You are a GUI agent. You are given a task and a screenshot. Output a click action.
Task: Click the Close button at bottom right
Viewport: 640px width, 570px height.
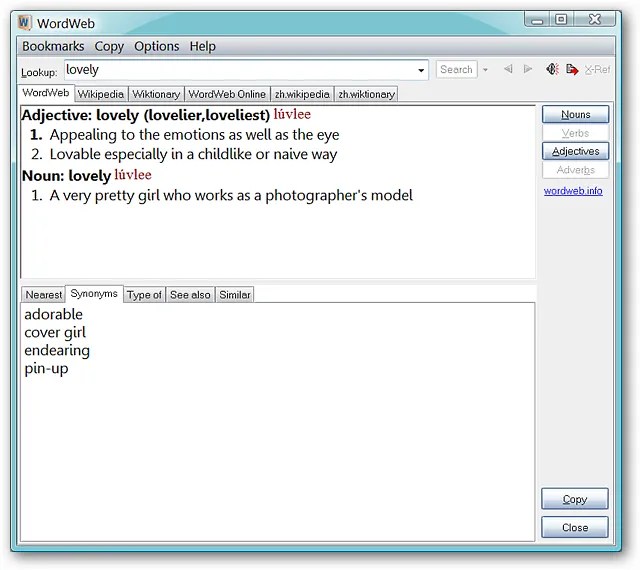click(575, 527)
